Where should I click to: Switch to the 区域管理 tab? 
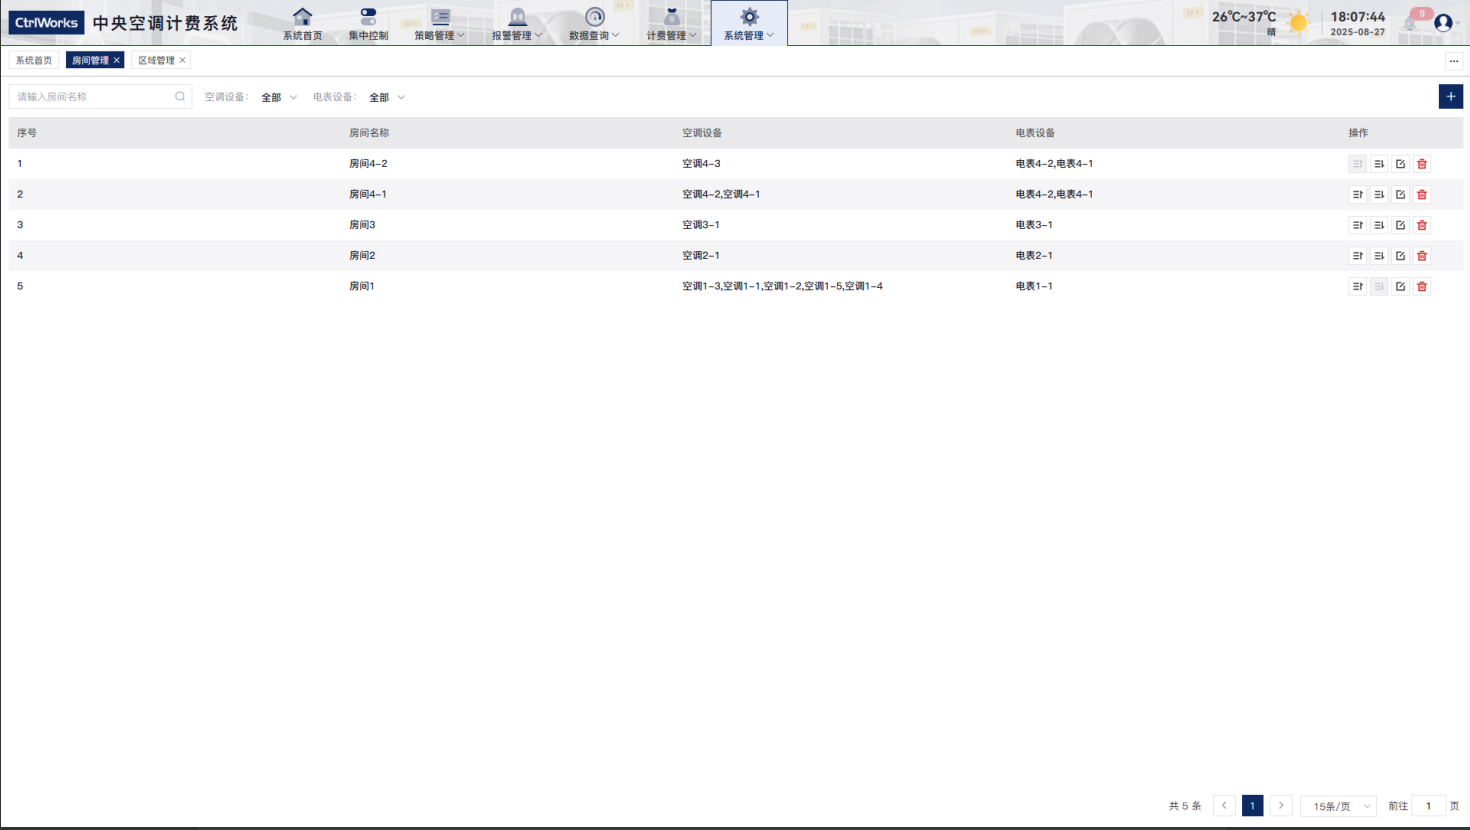click(156, 61)
